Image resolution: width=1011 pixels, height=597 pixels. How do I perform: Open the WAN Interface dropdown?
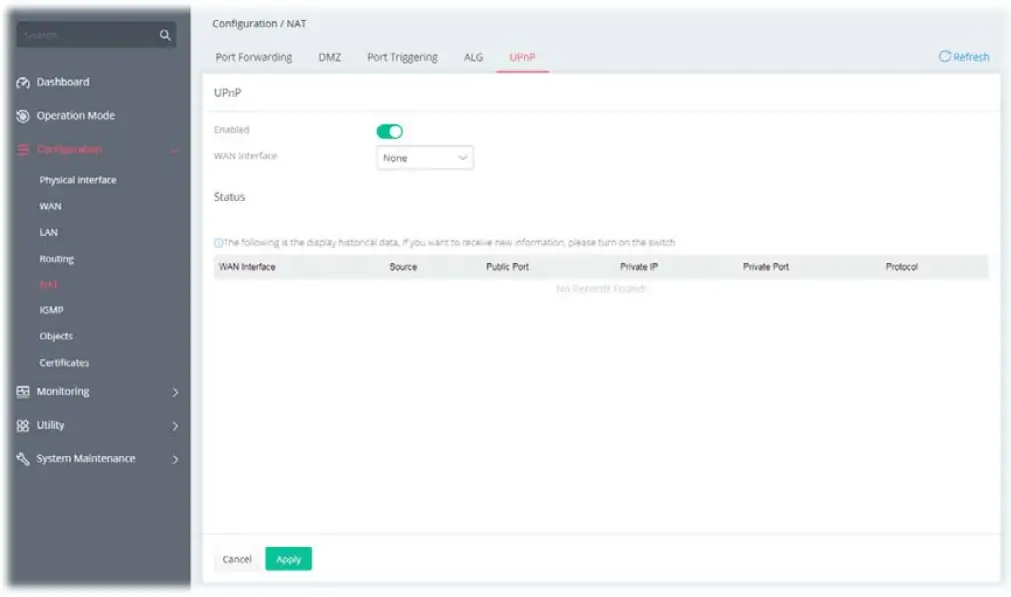pyautogui.click(x=425, y=158)
